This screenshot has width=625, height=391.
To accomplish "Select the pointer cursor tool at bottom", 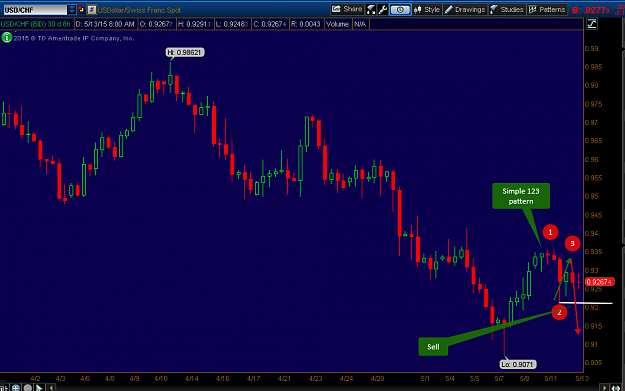I will pos(39,387).
